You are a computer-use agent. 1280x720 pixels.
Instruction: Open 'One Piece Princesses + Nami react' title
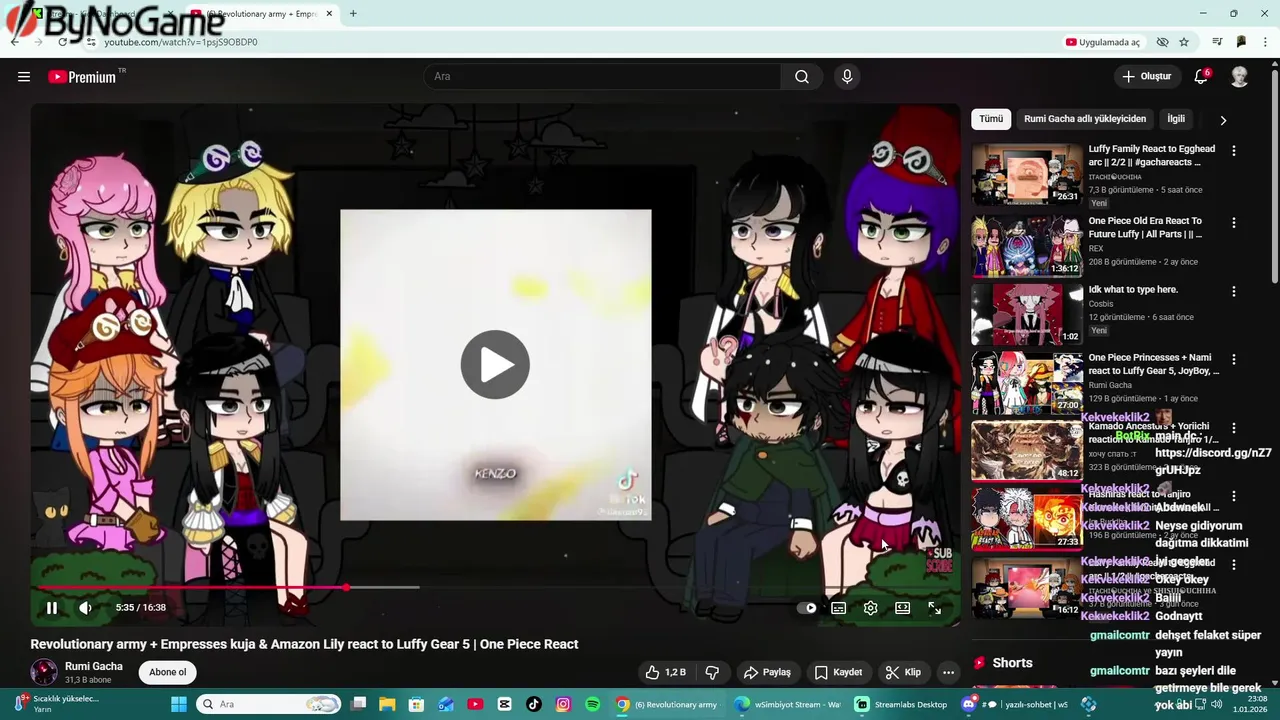click(x=1153, y=364)
